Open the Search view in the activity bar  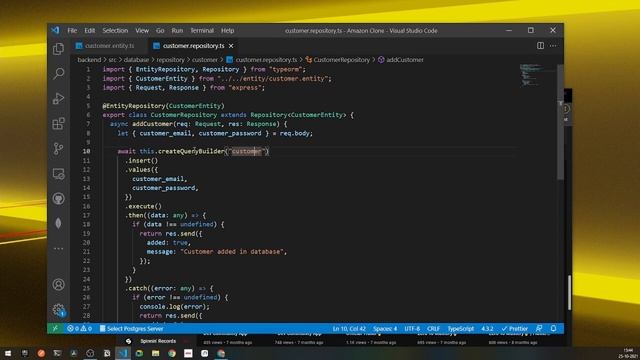point(58,73)
